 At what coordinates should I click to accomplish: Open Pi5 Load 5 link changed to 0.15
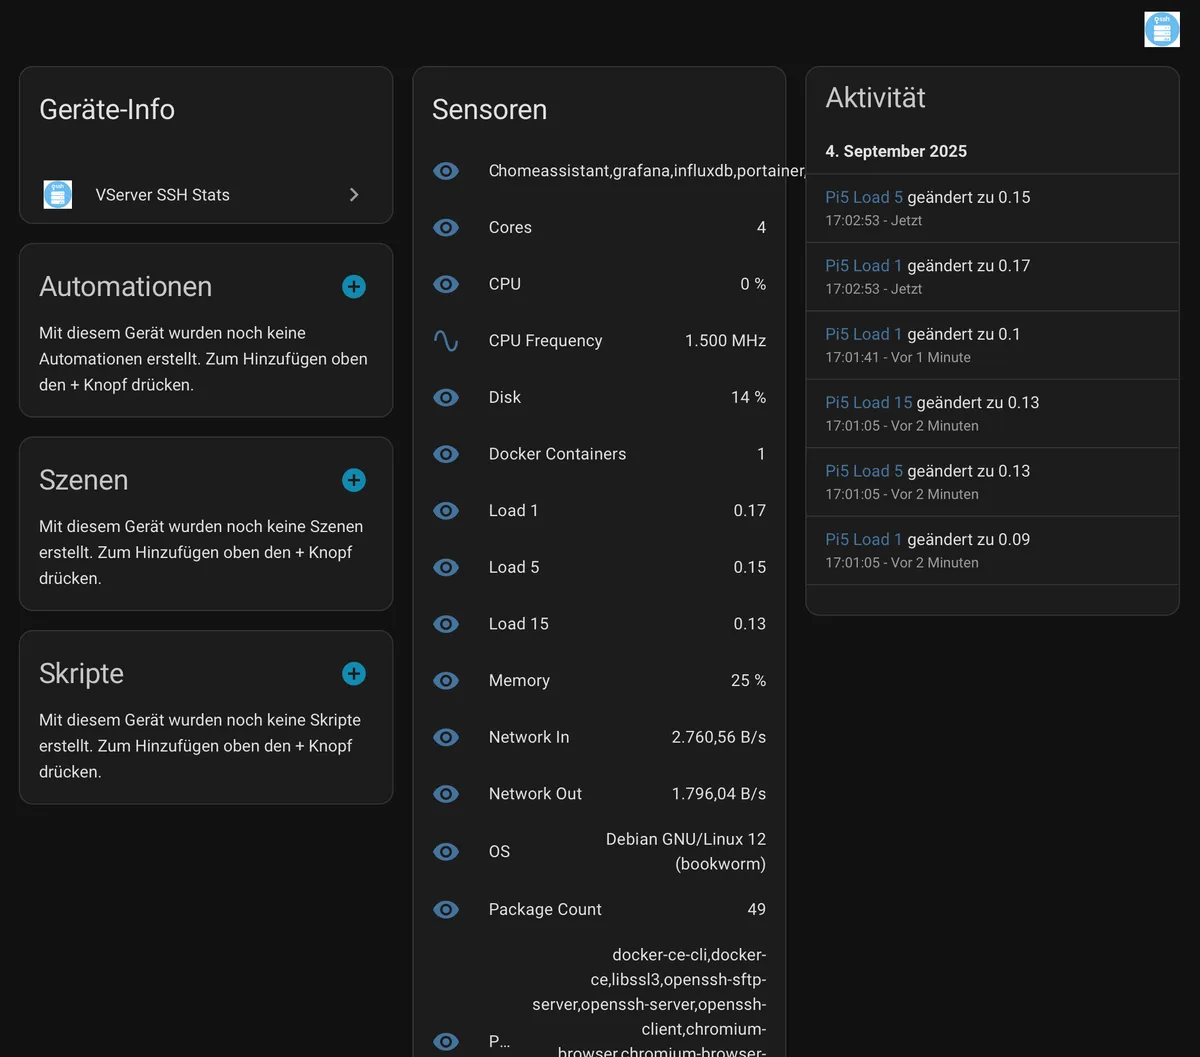[x=864, y=197]
